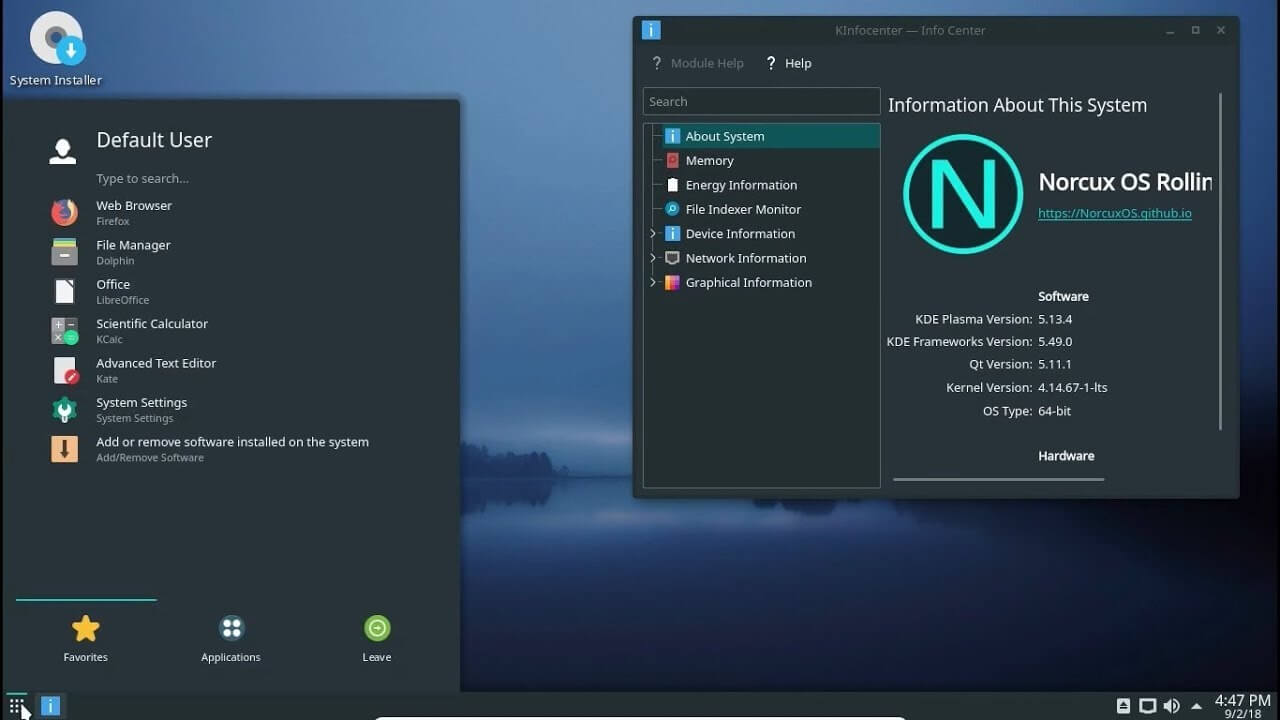
Task: Open the Help menu in Info Center
Action: (788, 63)
